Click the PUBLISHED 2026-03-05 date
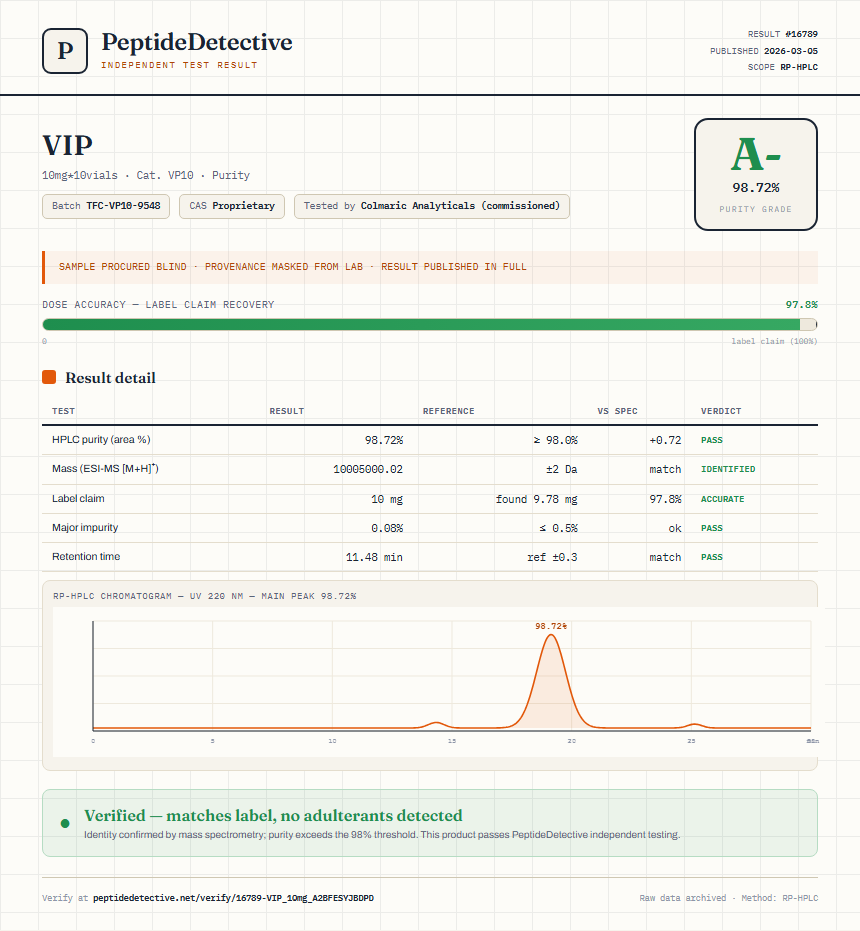Viewport: 860px width, 931px height. 764,51
